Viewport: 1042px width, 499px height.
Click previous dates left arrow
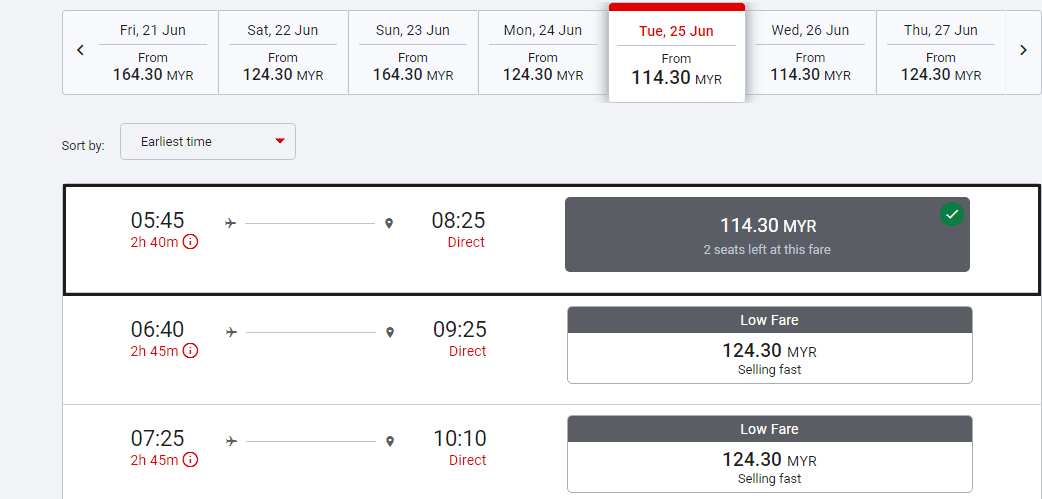pos(81,51)
